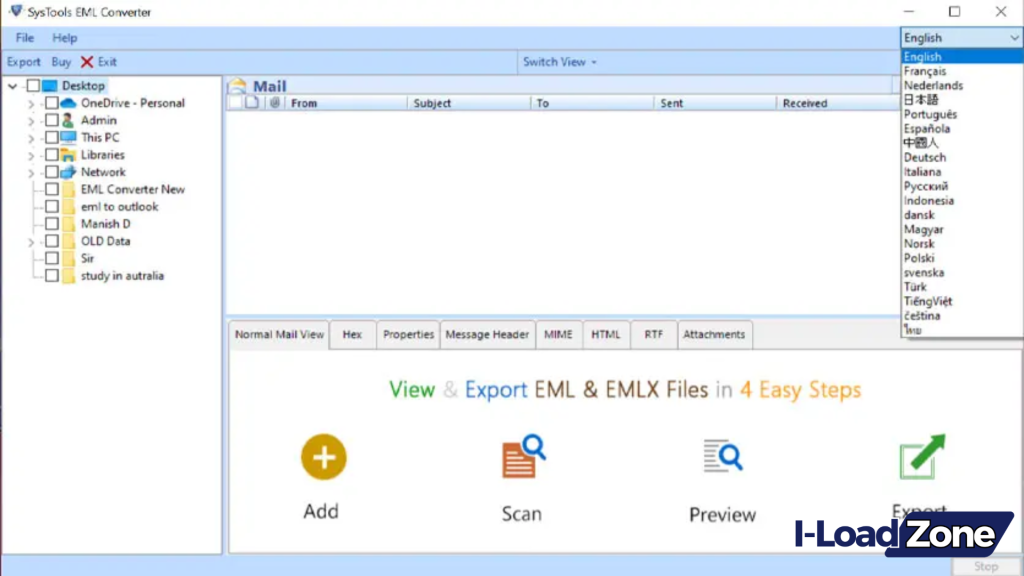
Task: Click the EML Converter New folder icon
Action: click(x=69, y=189)
